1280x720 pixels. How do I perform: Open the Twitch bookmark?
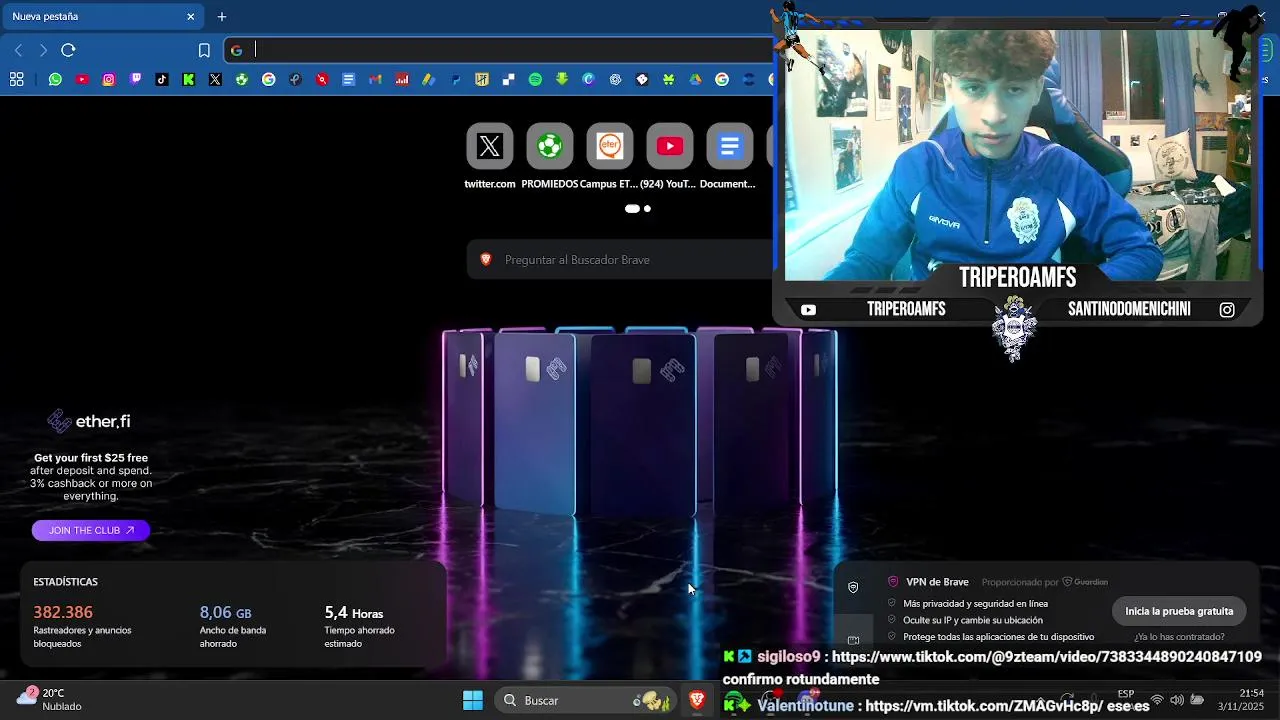coord(135,79)
